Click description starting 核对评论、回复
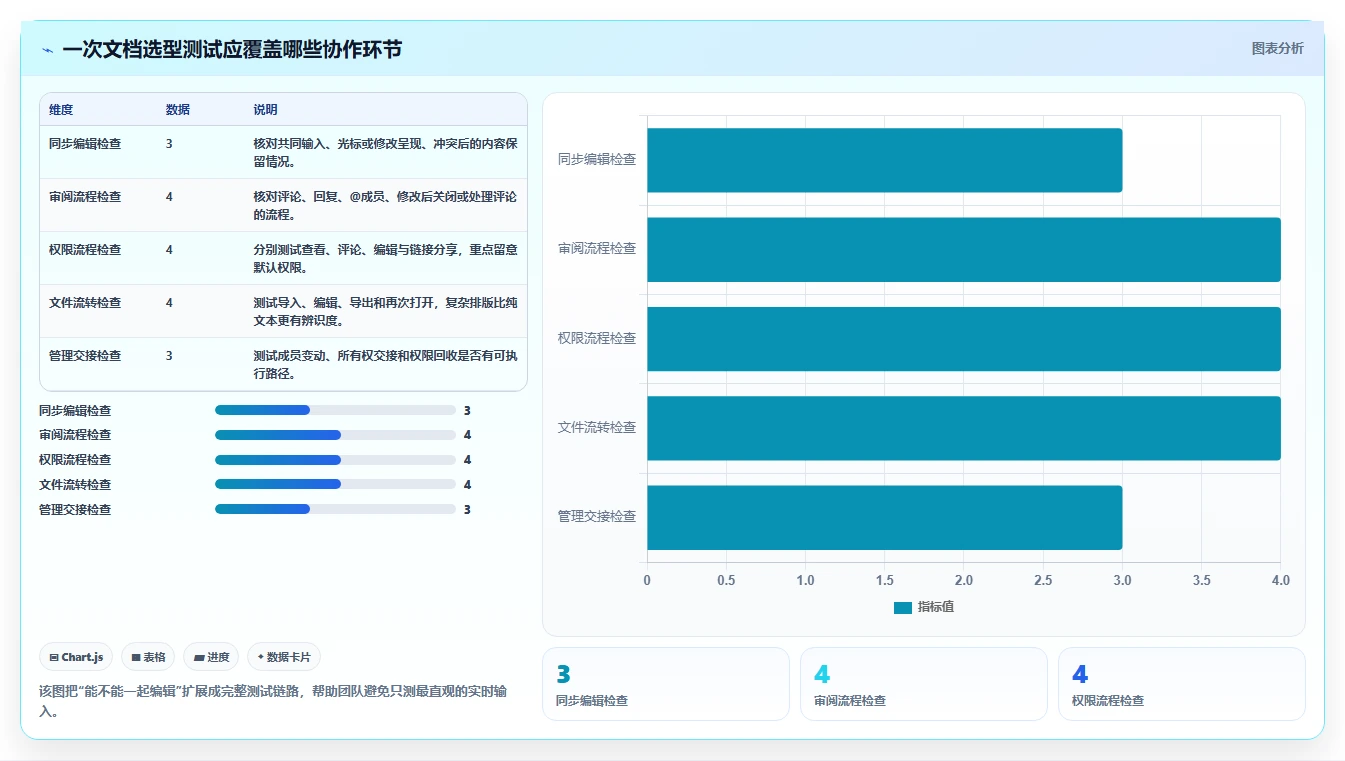1345x761 pixels. point(385,206)
